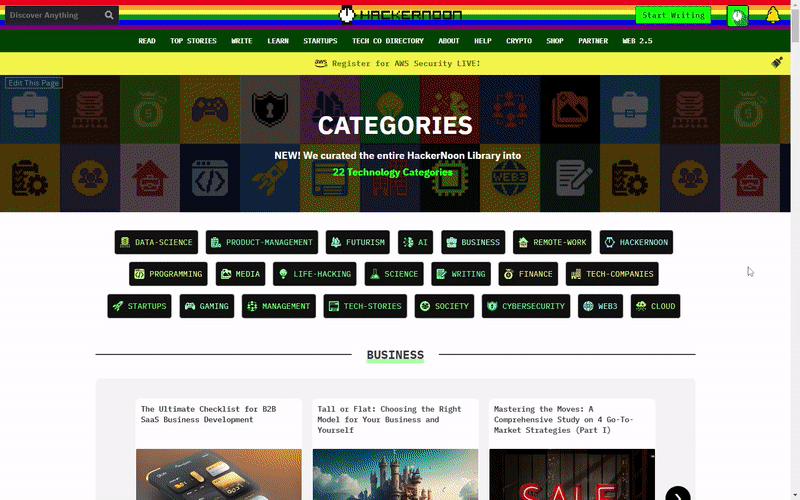Select the SCIENCE category
This screenshot has height=500, width=800.
tap(394, 274)
